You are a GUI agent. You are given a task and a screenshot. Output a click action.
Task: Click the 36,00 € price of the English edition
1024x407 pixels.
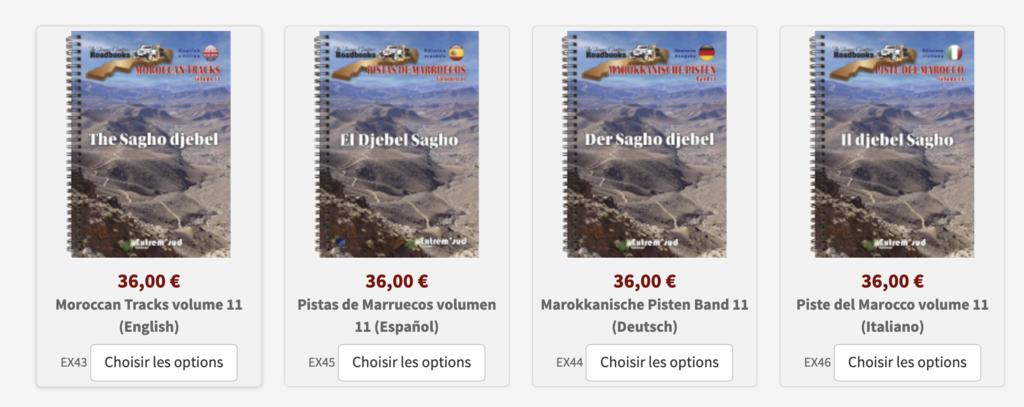[x=149, y=281]
